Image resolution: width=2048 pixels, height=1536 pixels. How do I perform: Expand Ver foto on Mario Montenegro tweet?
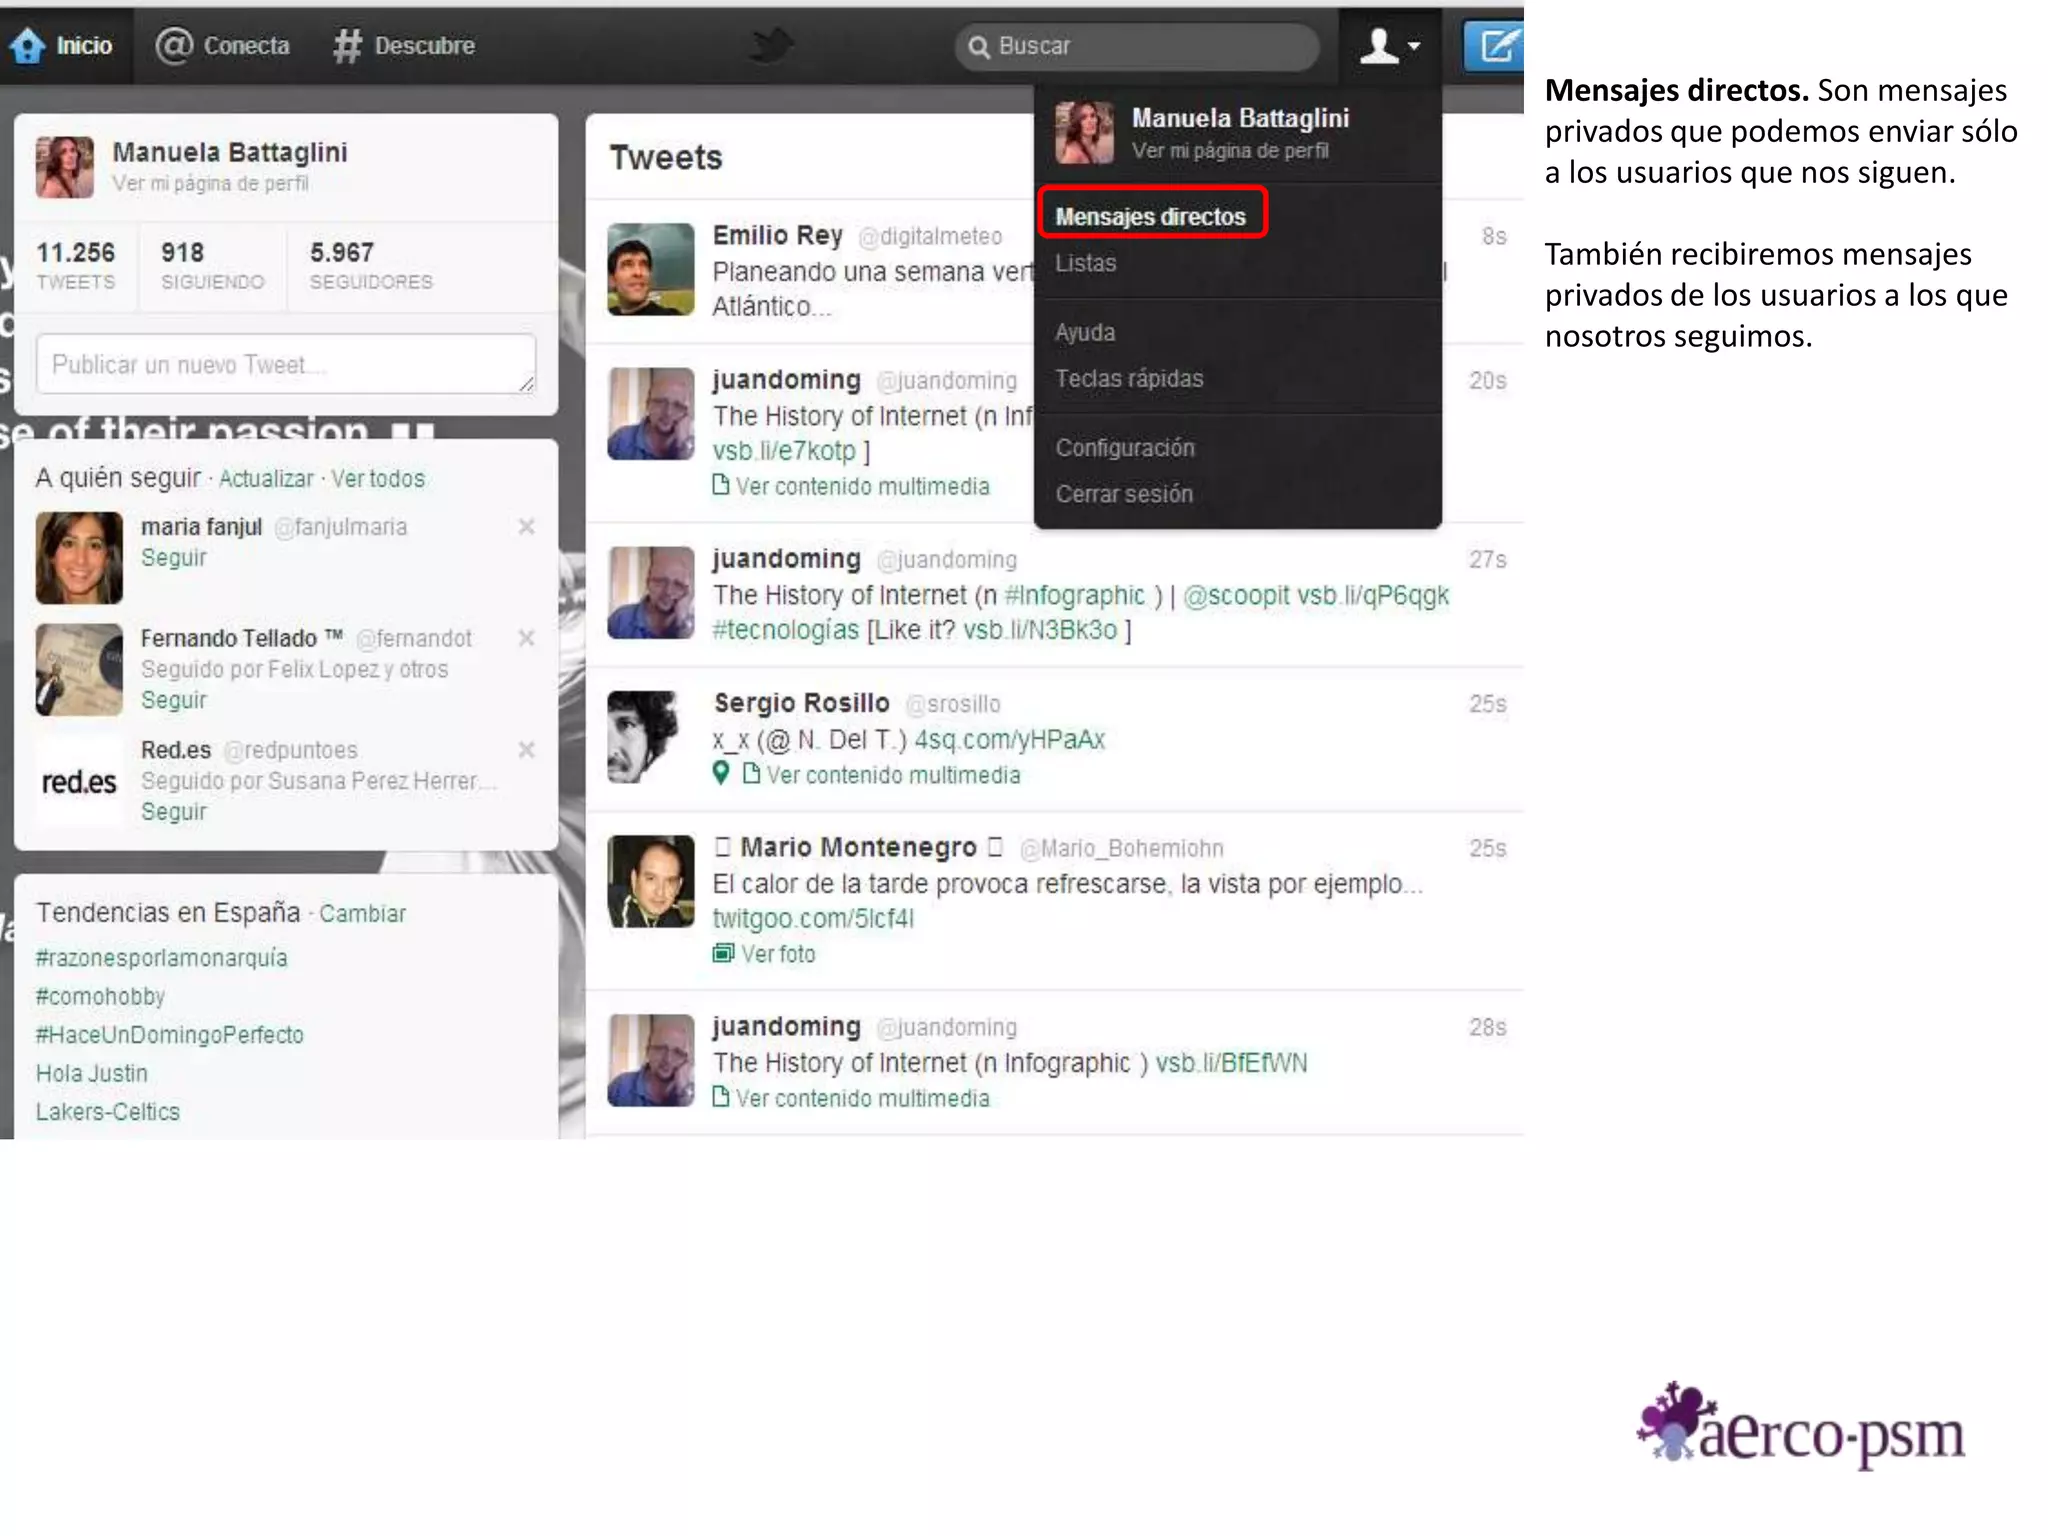click(777, 954)
